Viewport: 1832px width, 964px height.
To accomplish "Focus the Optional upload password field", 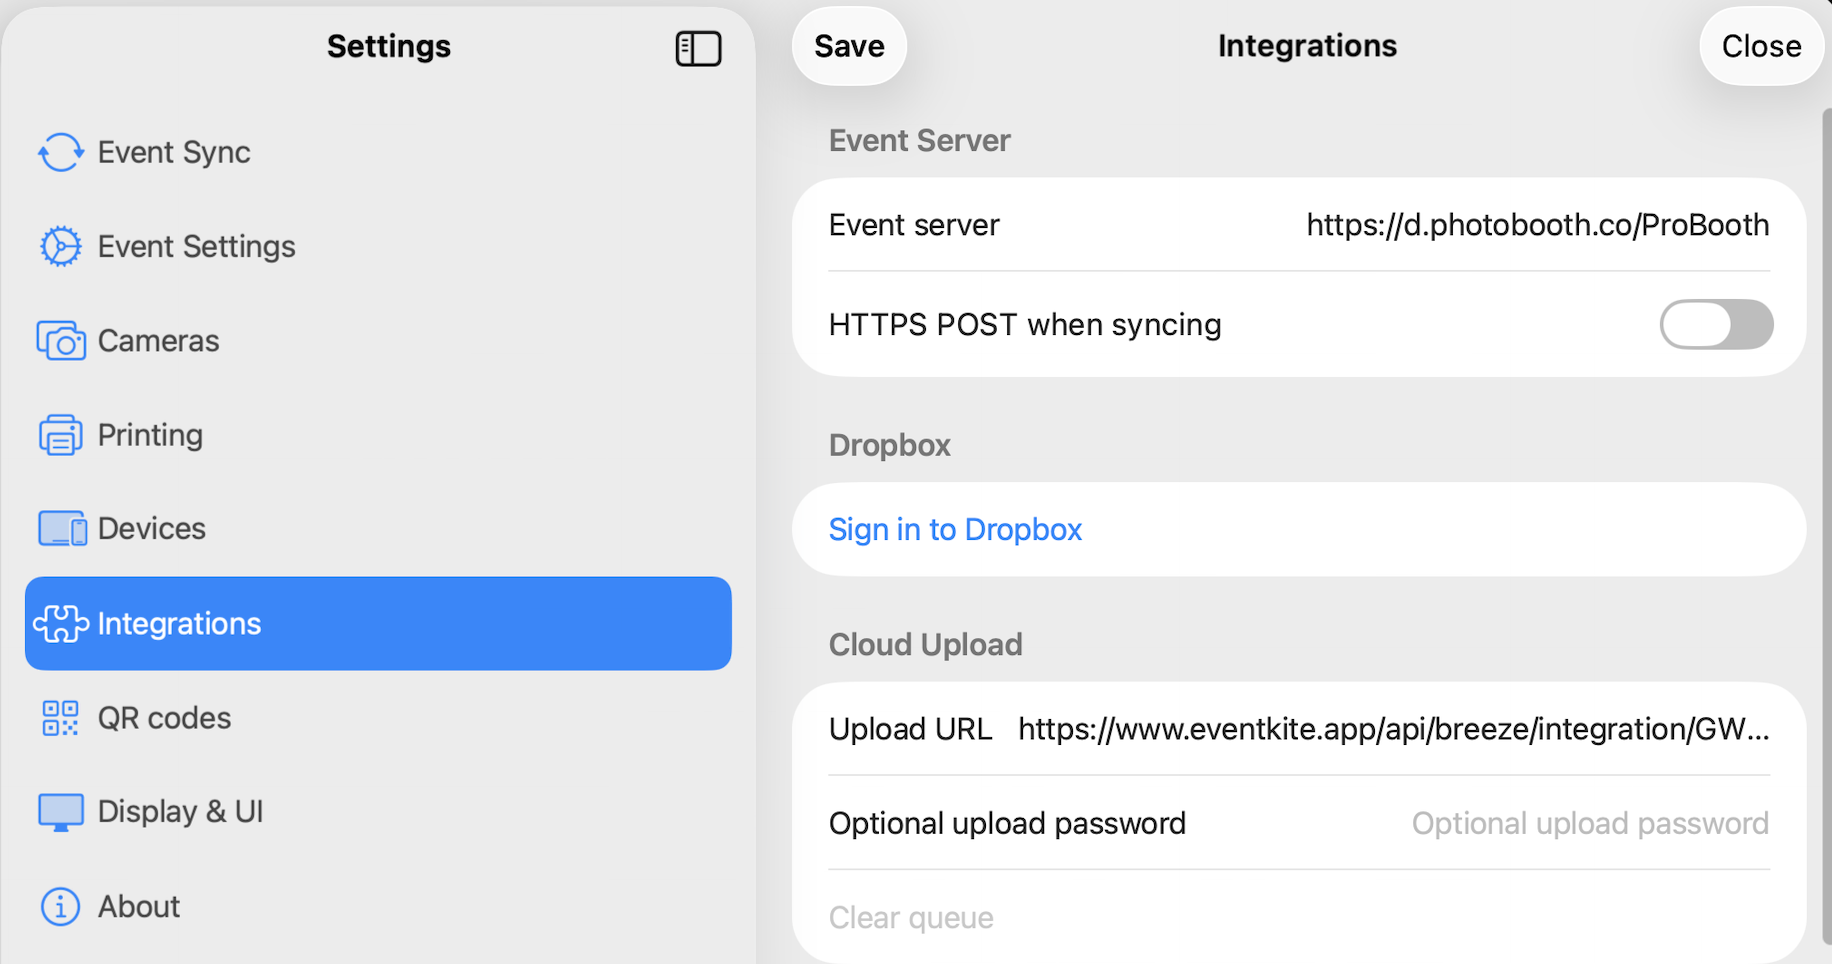I will point(1588,823).
